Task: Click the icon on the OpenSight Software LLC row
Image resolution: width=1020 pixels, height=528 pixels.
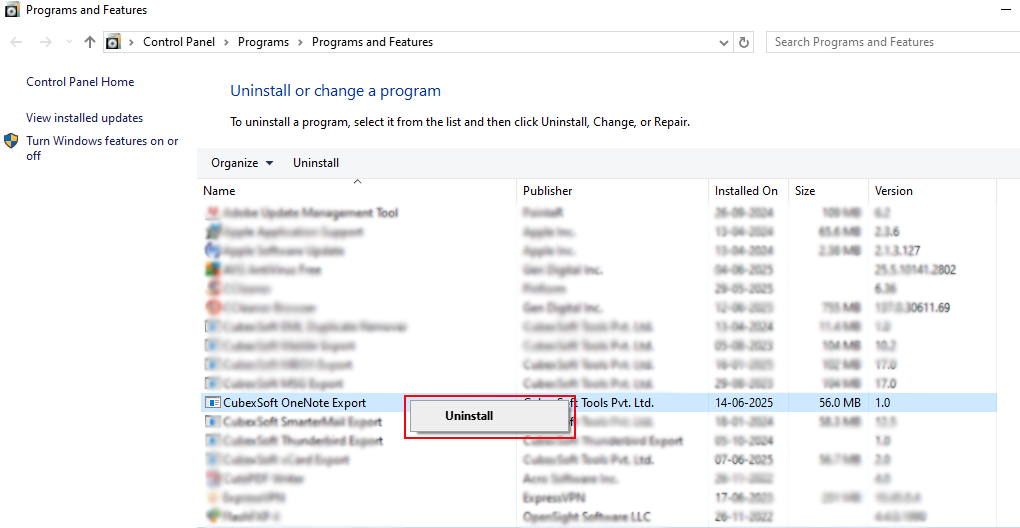Action: [212, 516]
